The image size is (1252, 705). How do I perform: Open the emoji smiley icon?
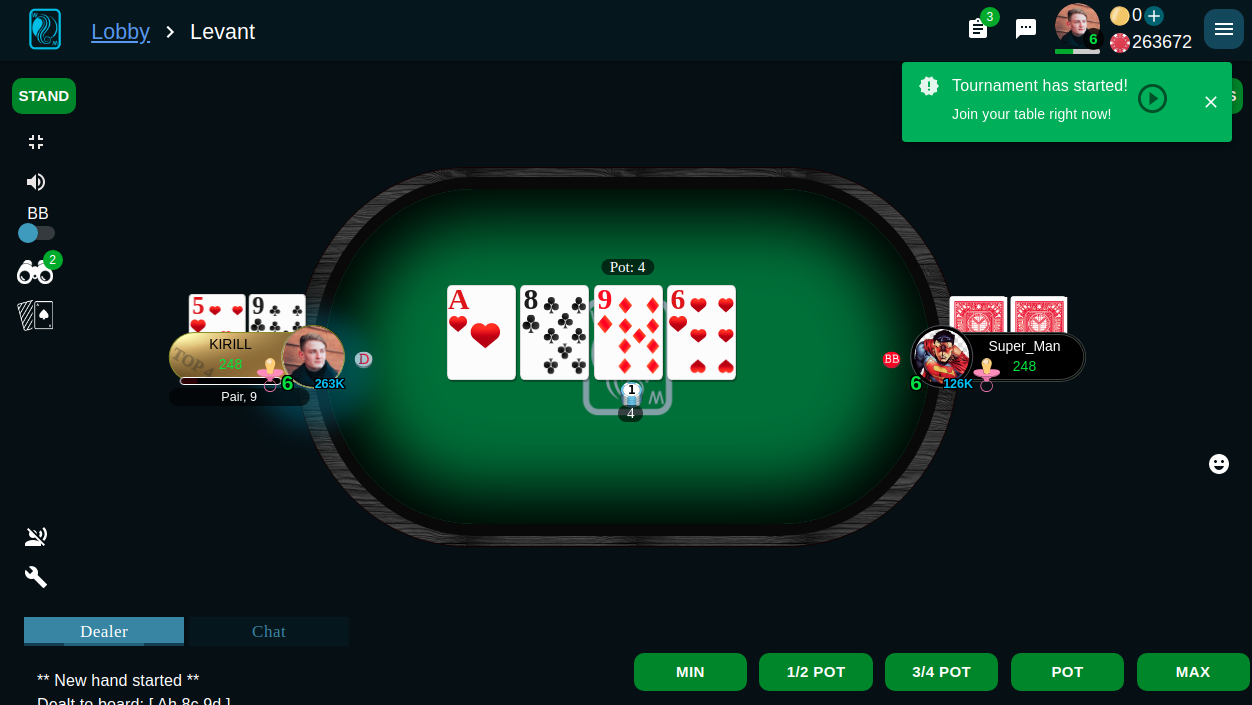point(1219,464)
